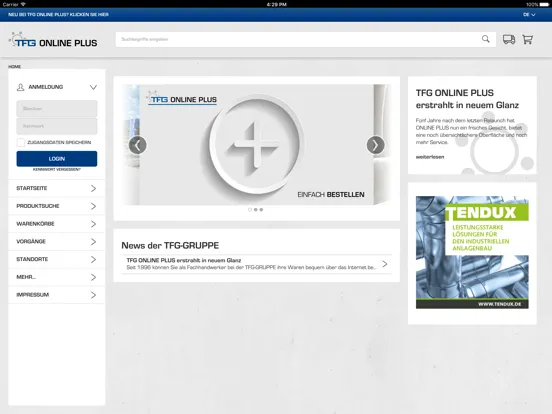Select the third carousel dot
Viewport: 552px width, 414px height.
261,210
